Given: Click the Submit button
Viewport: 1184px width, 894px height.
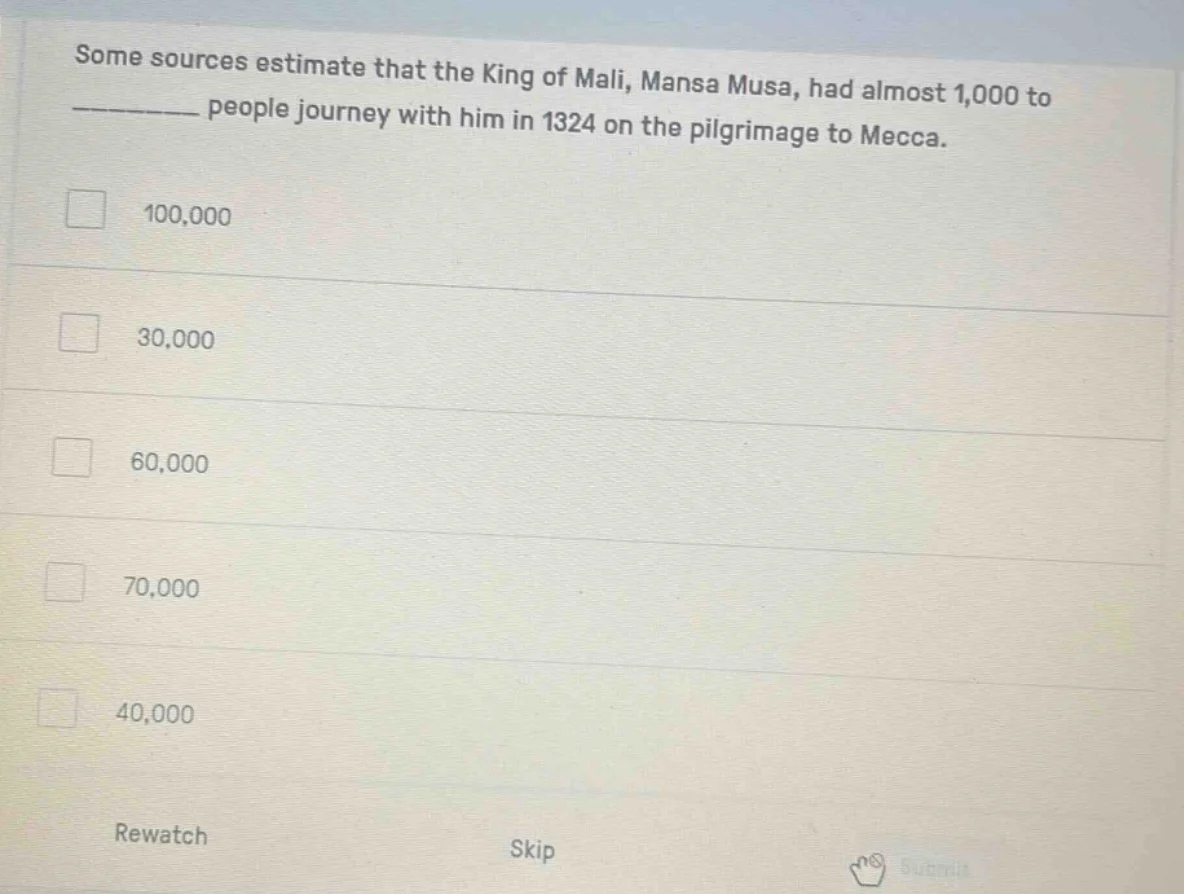Looking at the screenshot, I should [935, 868].
